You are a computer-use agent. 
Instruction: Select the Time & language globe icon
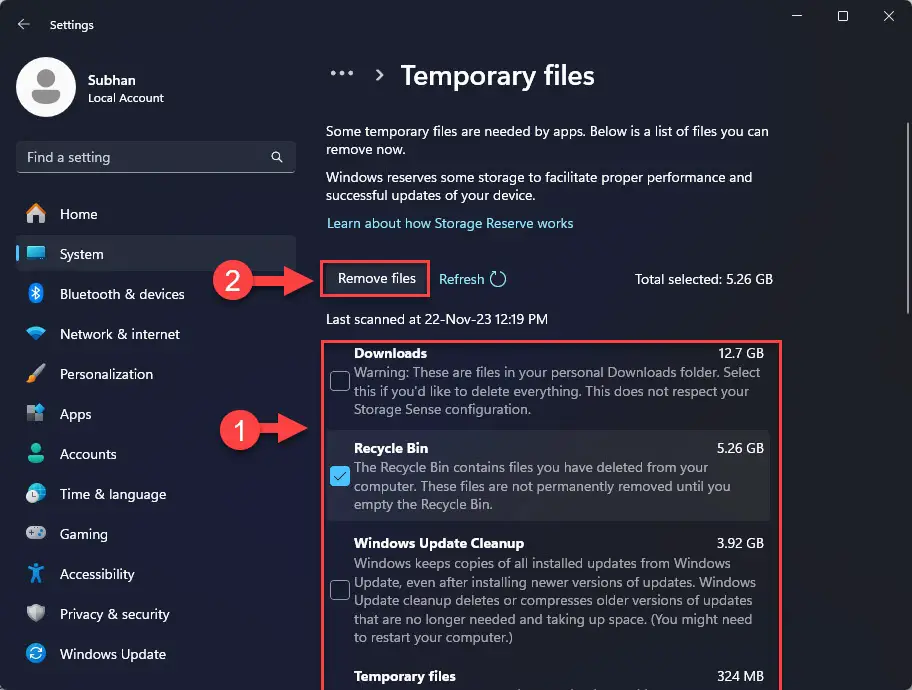click(x=36, y=493)
